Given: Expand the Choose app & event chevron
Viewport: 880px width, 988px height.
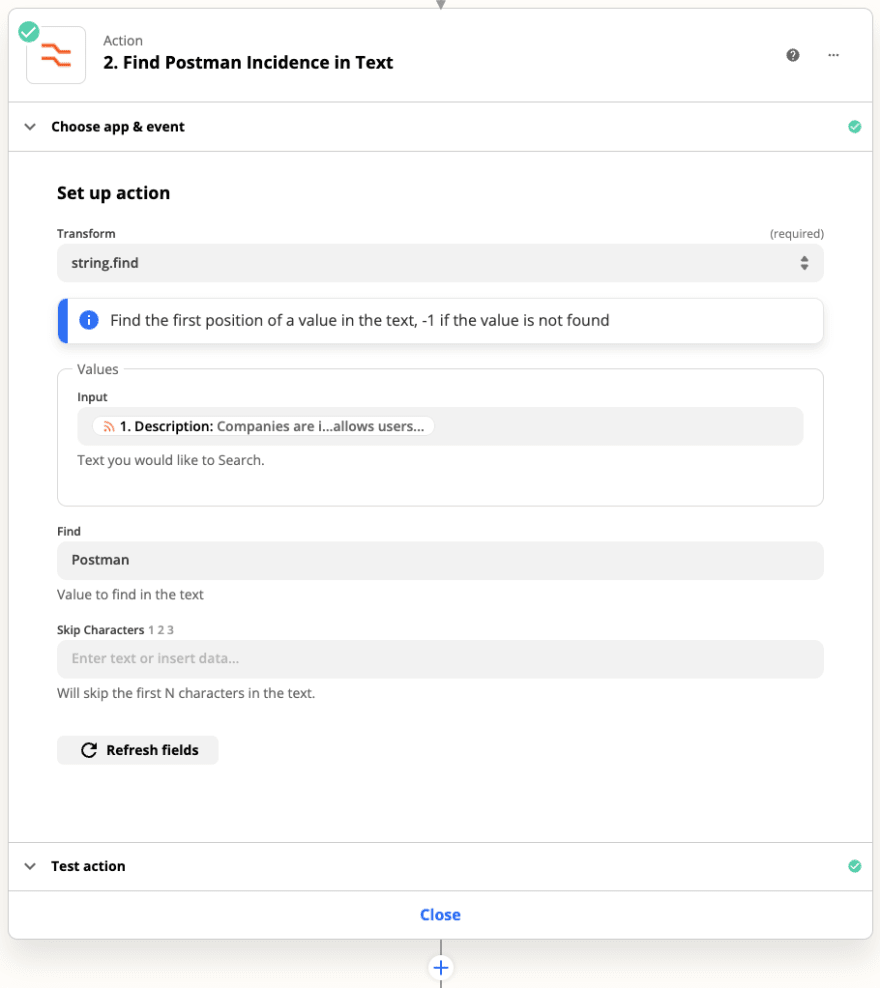Looking at the screenshot, I should (30, 127).
